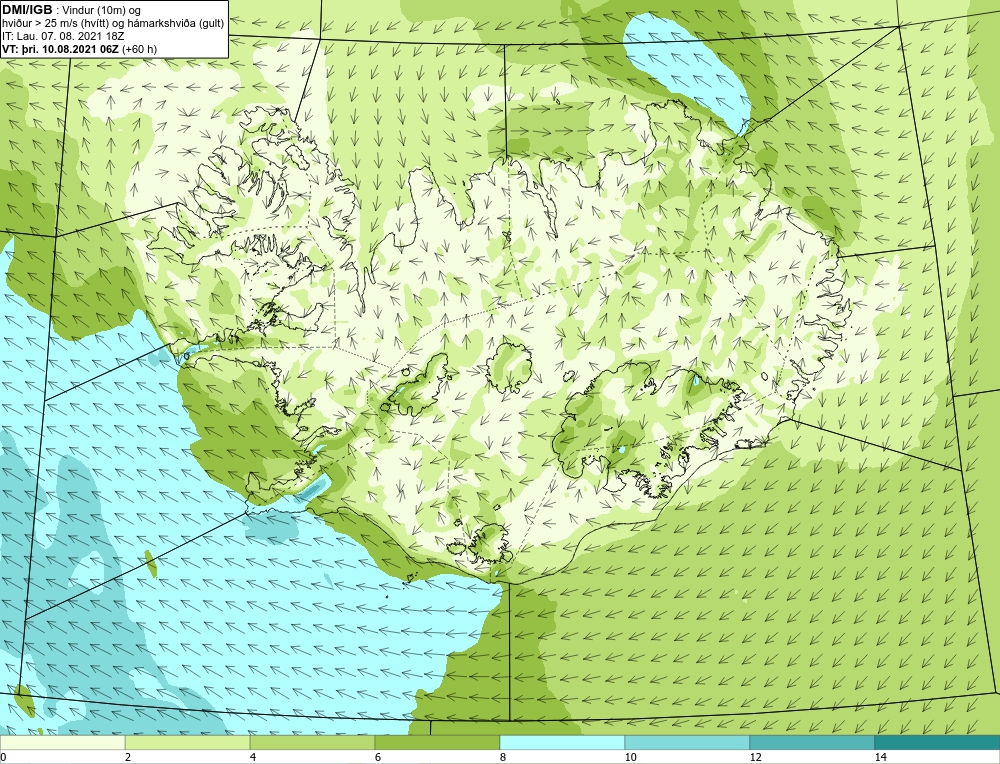Image resolution: width=1000 pixels, height=764 pixels.
Task: Click the 8–10 m/s light cyan legend swatch
Action: tap(562, 743)
